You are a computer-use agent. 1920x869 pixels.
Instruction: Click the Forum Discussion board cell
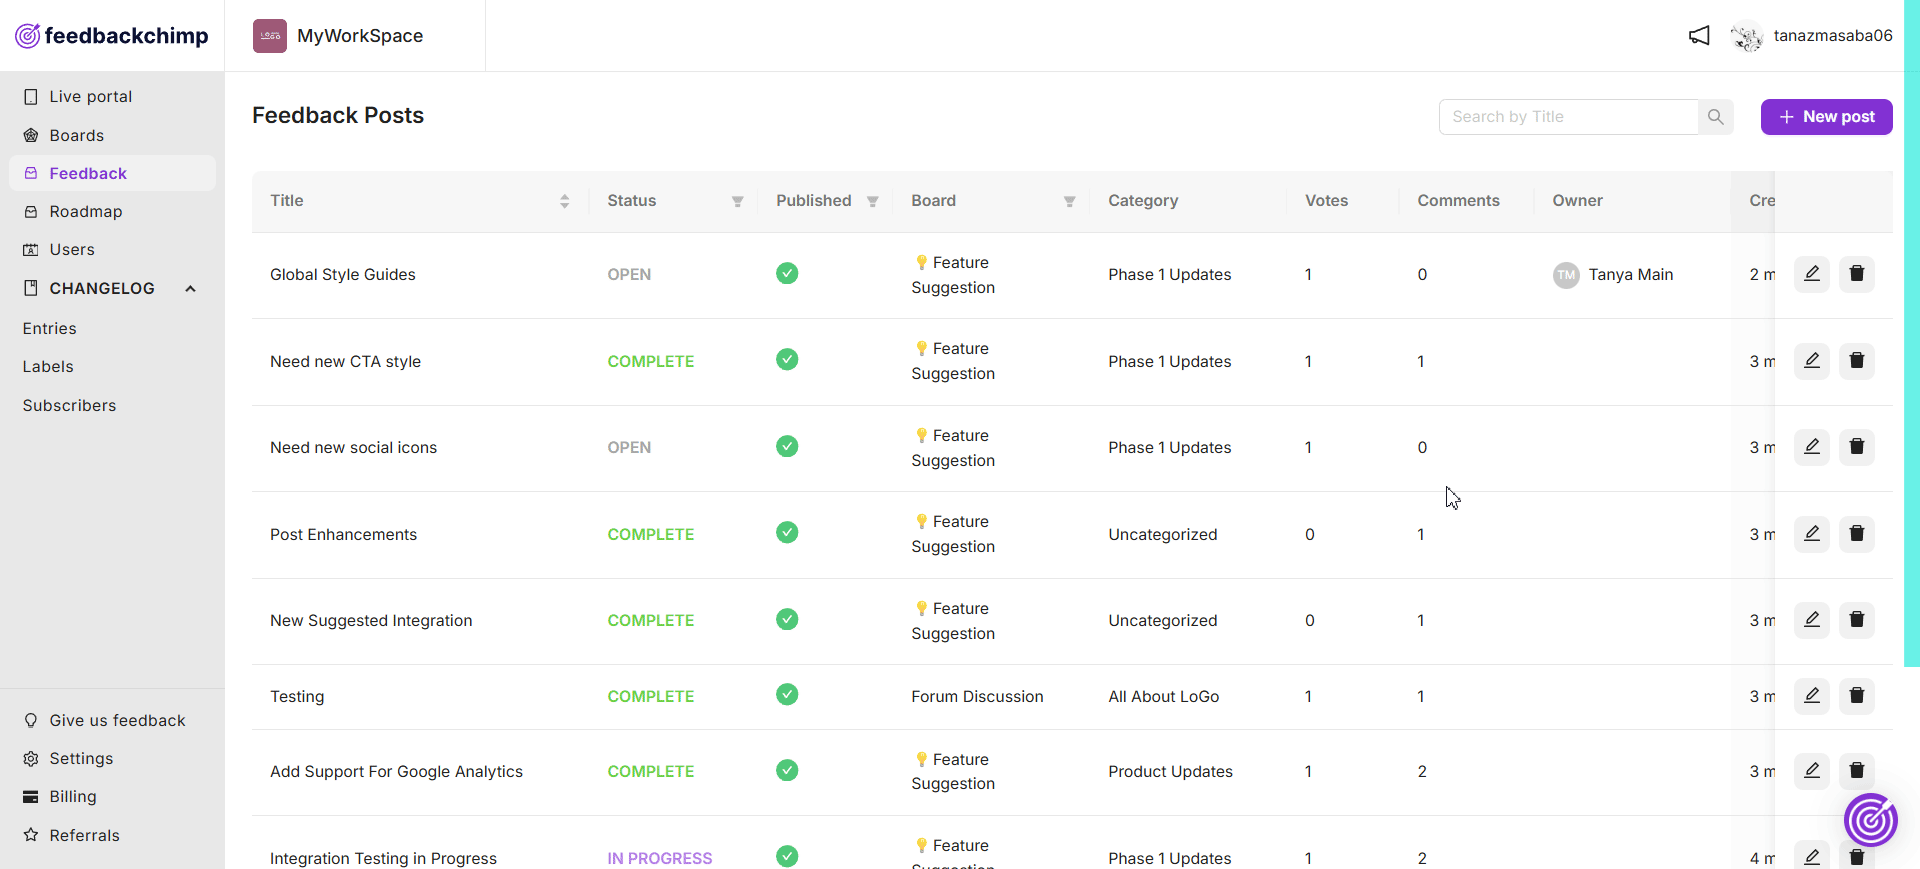click(977, 696)
